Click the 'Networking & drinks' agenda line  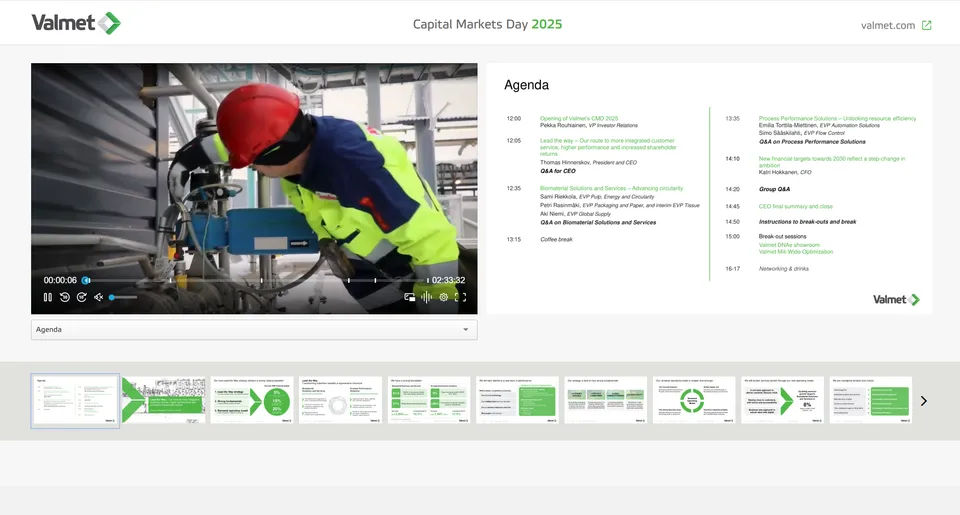pyautogui.click(x=783, y=269)
